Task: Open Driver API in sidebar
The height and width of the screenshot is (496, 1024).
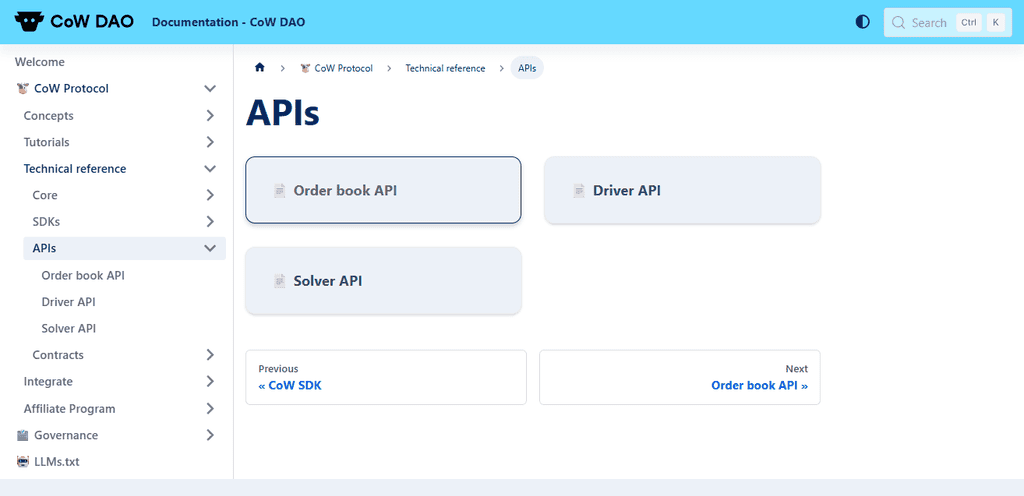Action: [69, 302]
